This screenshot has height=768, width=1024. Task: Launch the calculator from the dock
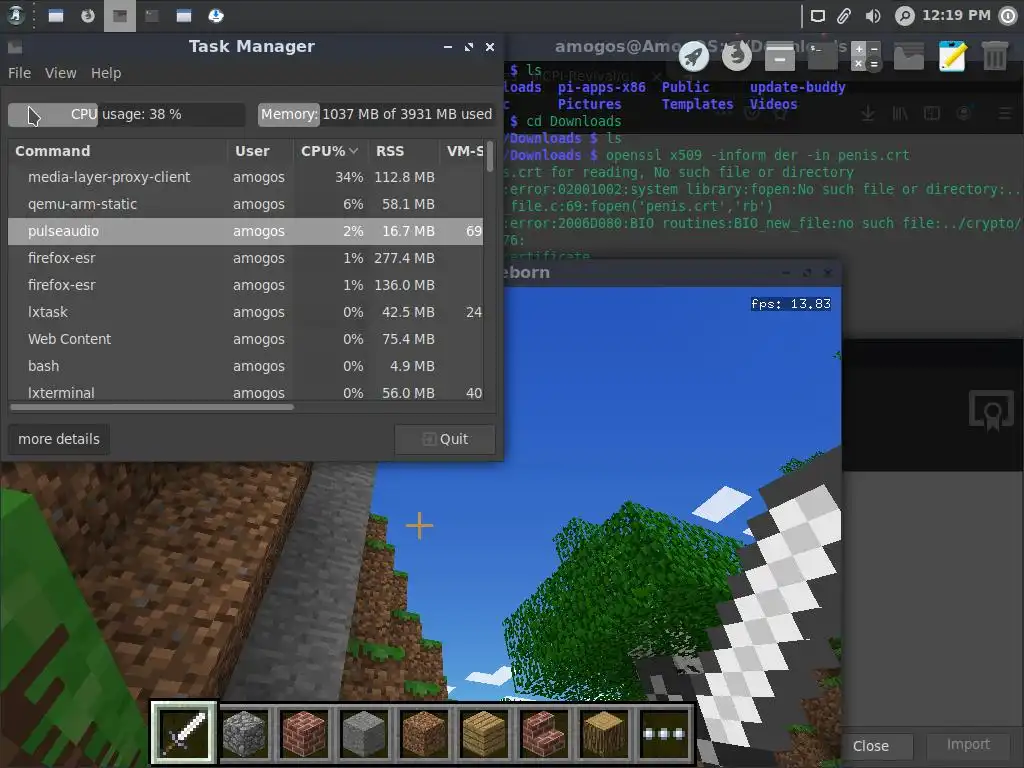pyautogui.click(x=866, y=57)
